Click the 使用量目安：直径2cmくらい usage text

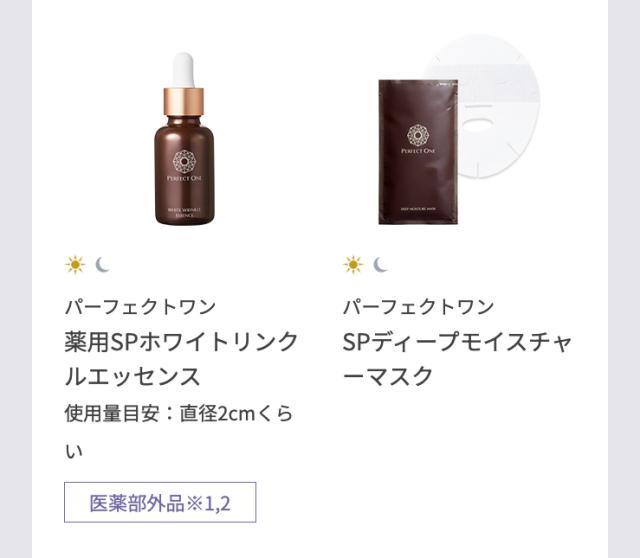(179, 432)
